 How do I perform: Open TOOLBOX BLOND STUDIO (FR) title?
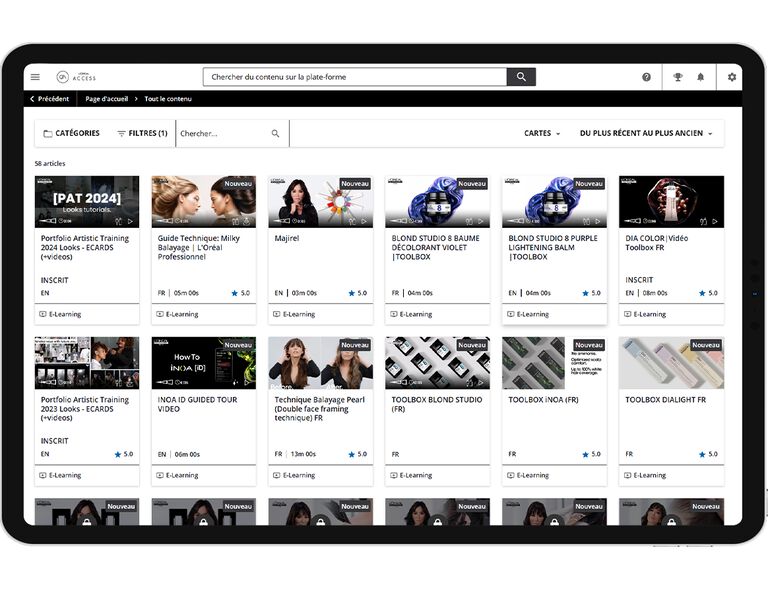click(436, 404)
